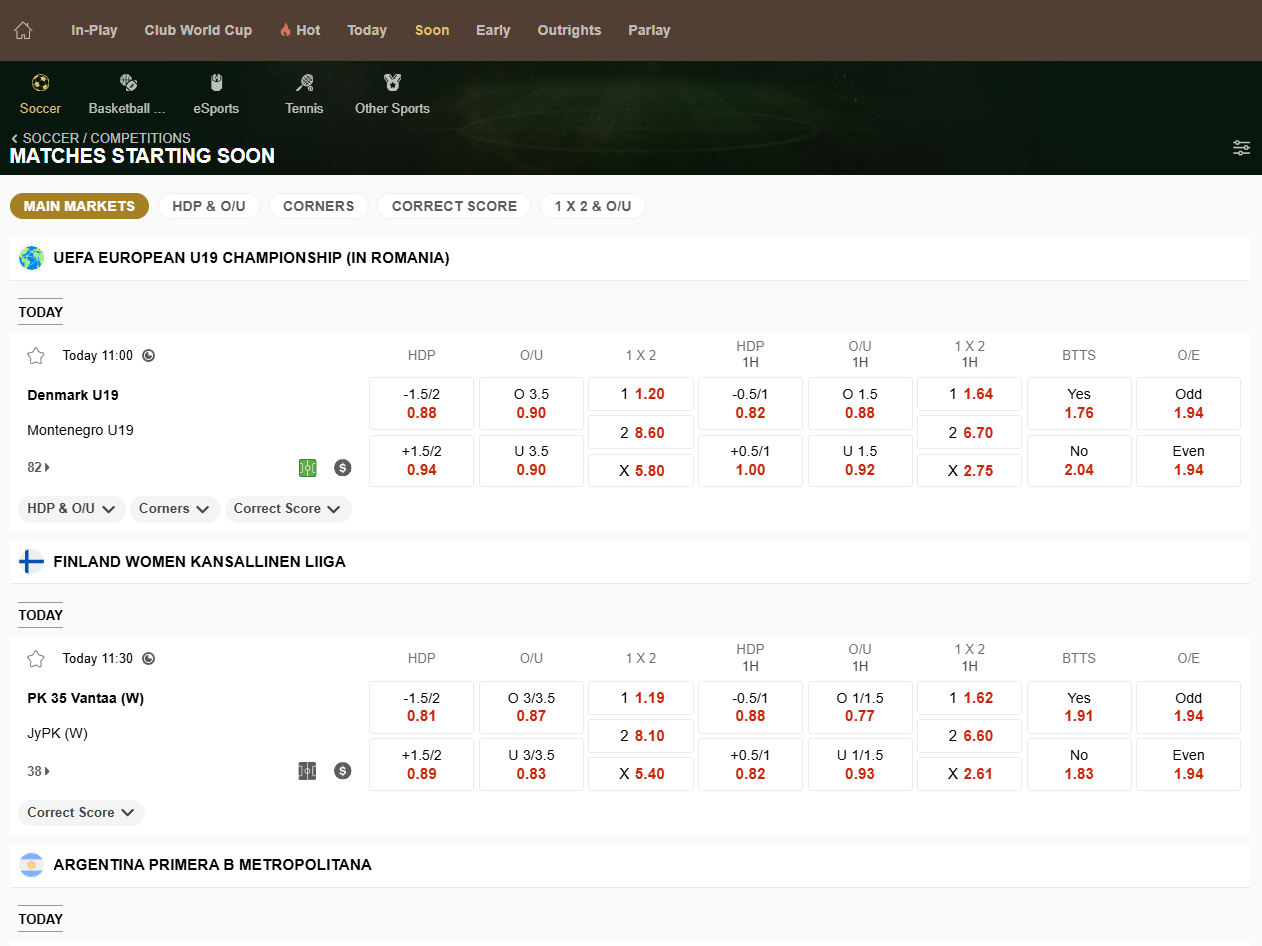Screen dimensions: 1262x946
Task: Click the Finland Women Kansallinen Liiga header
Action: tap(630, 562)
